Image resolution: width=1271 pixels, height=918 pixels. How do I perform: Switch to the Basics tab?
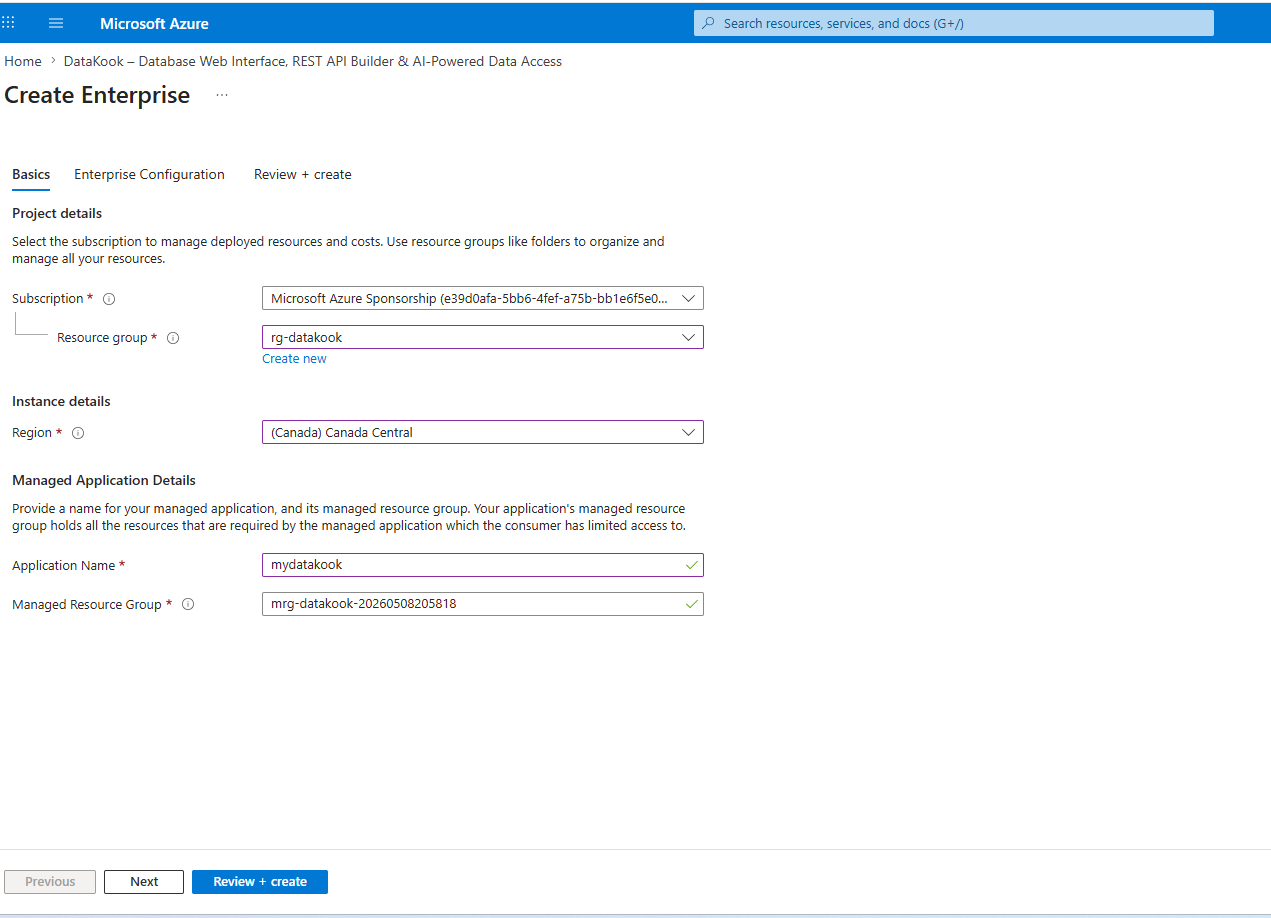click(31, 174)
